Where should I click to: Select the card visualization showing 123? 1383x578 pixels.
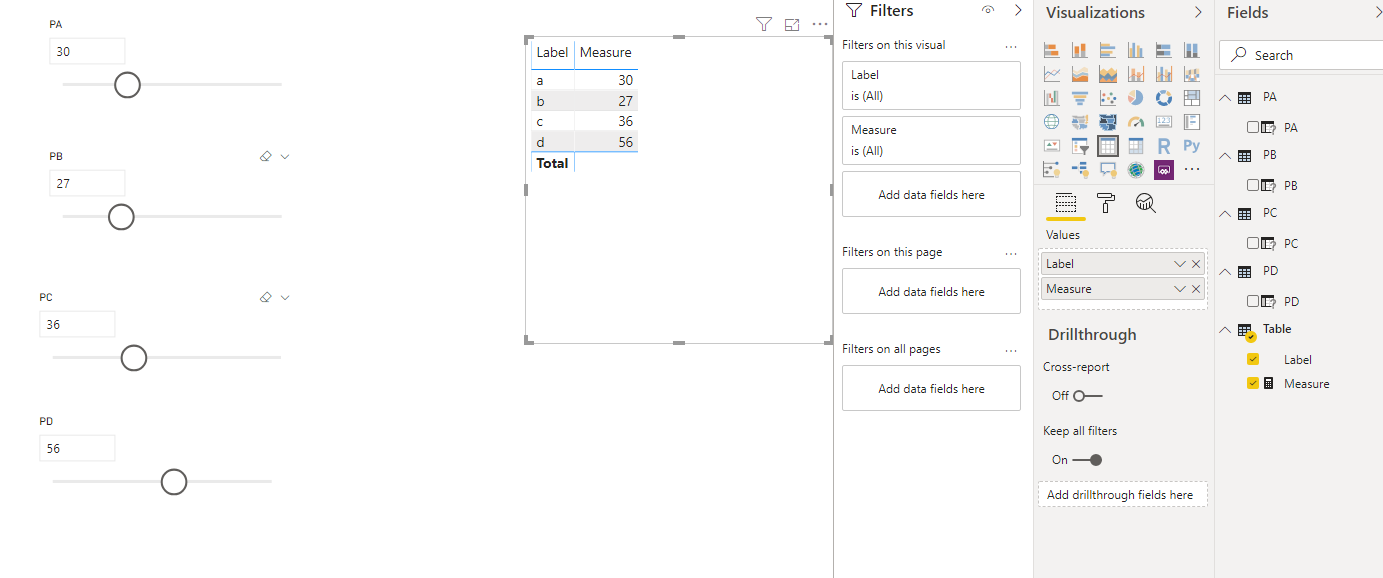(1163, 122)
